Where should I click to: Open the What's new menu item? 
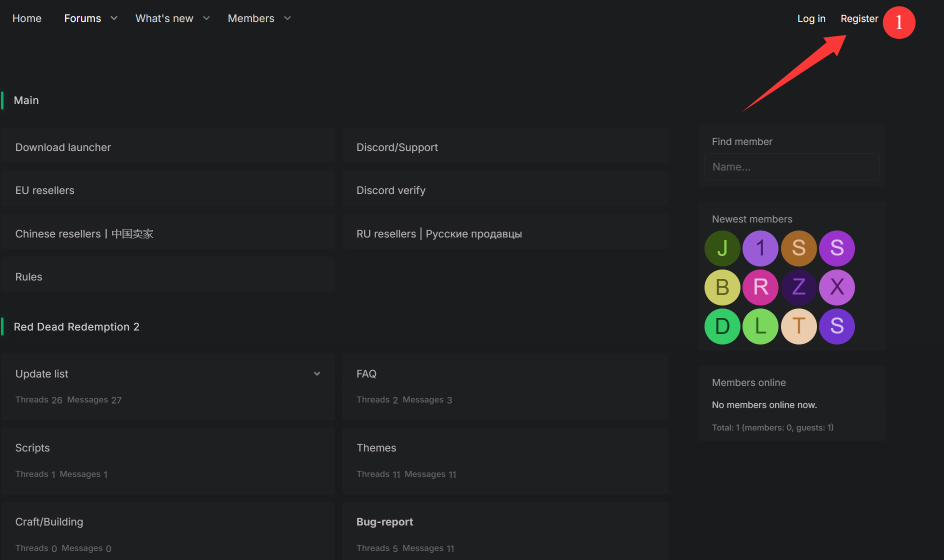pos(164,19)
